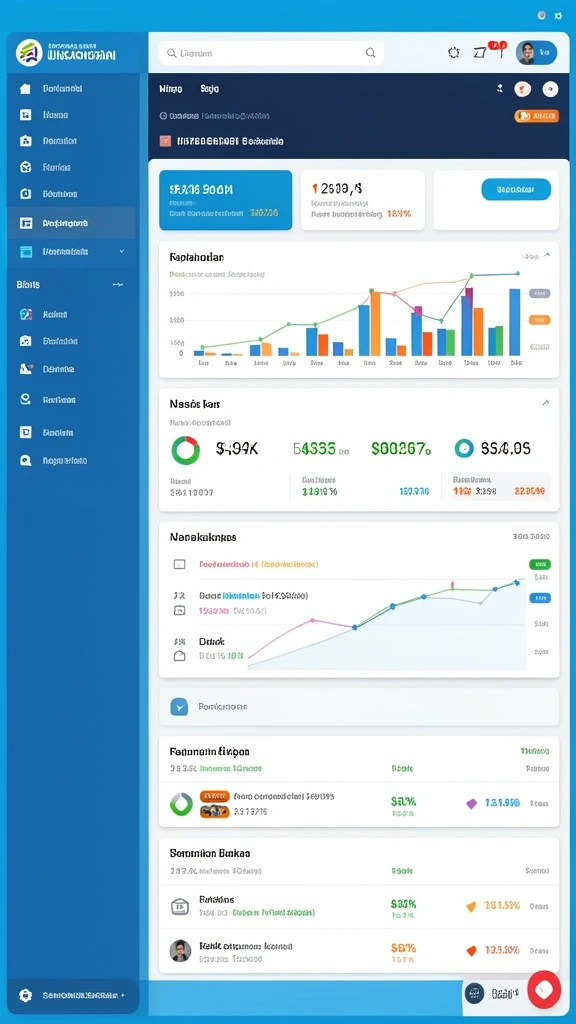Click the green donut chart icon

[x=185, y=450]
